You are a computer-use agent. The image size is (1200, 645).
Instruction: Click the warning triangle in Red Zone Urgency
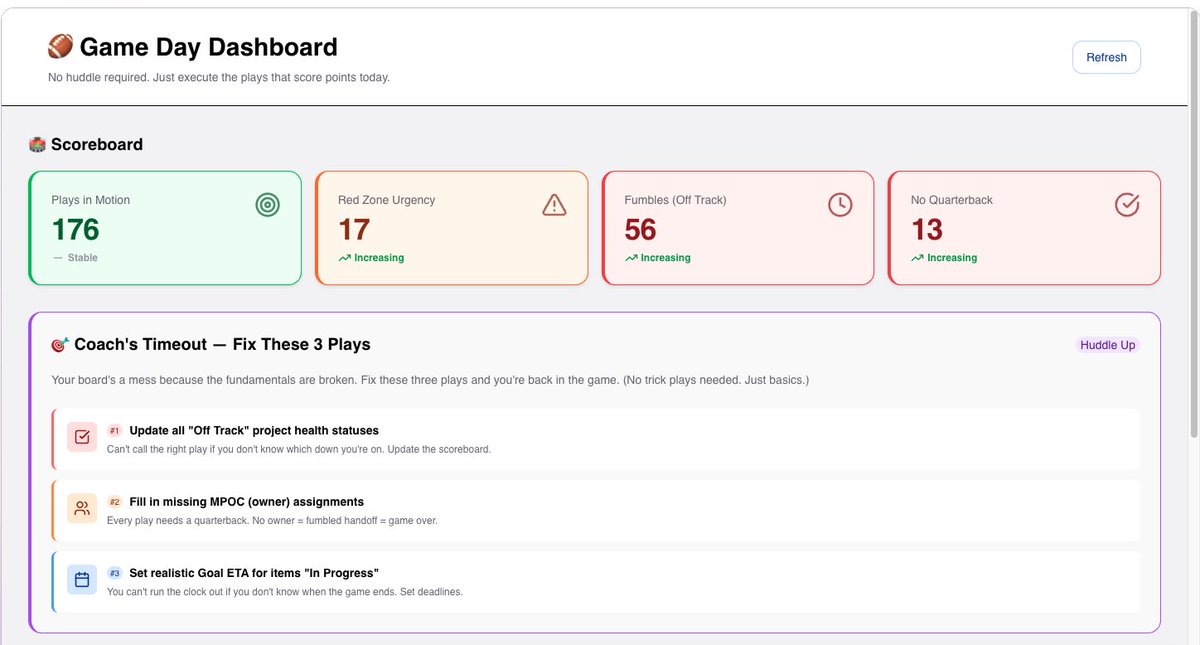[554, 204]
